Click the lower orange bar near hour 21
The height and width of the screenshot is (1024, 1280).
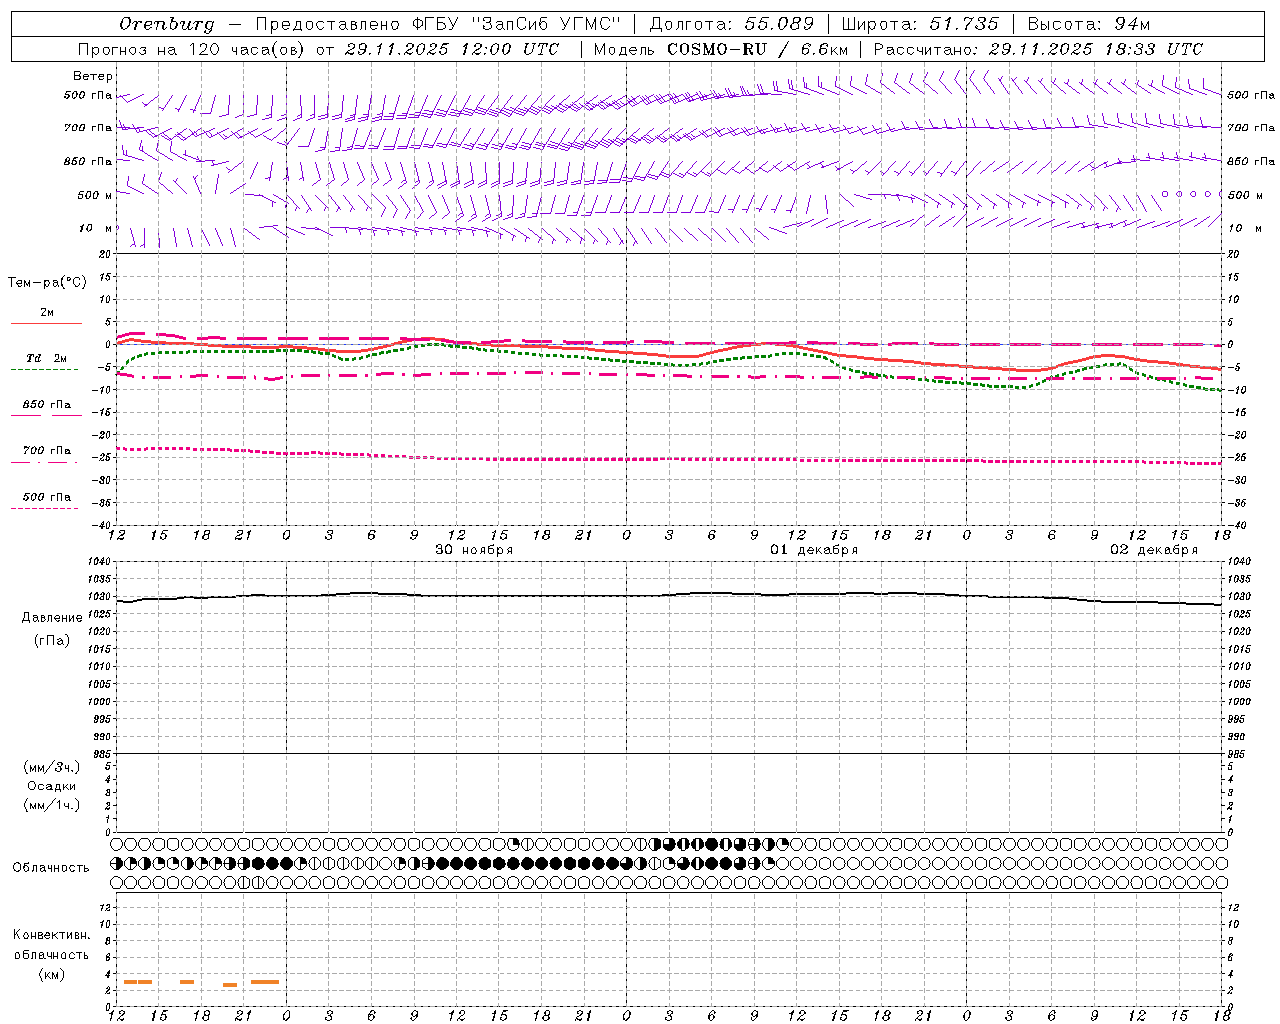pyautogui.click(x=230, y=985)
